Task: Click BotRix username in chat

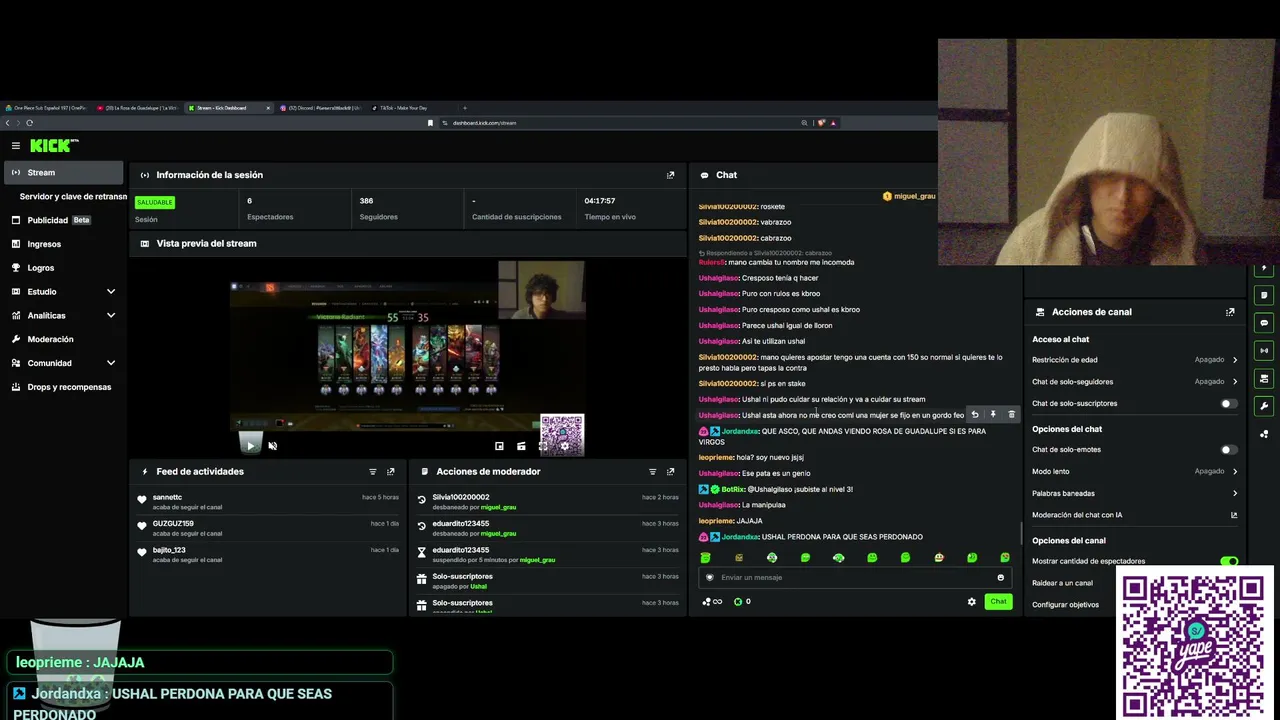Action: click(x=733, y=489)
